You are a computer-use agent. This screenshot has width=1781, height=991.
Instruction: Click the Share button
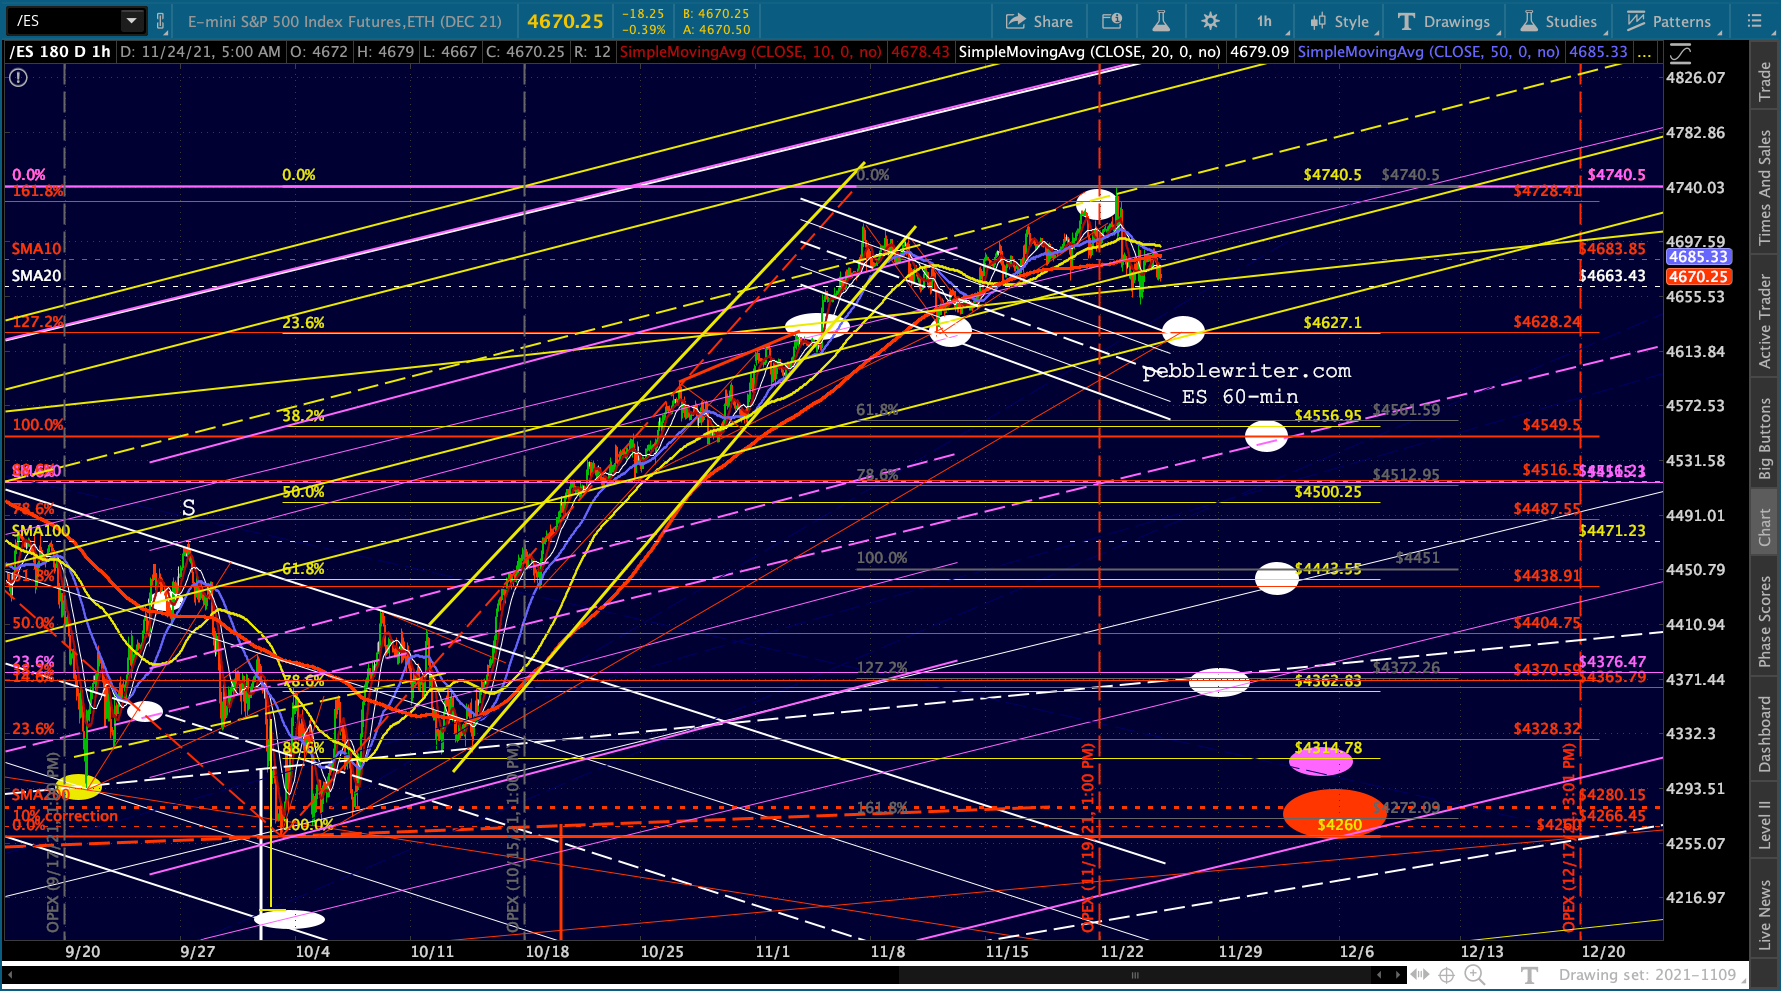click(1039, 21)
